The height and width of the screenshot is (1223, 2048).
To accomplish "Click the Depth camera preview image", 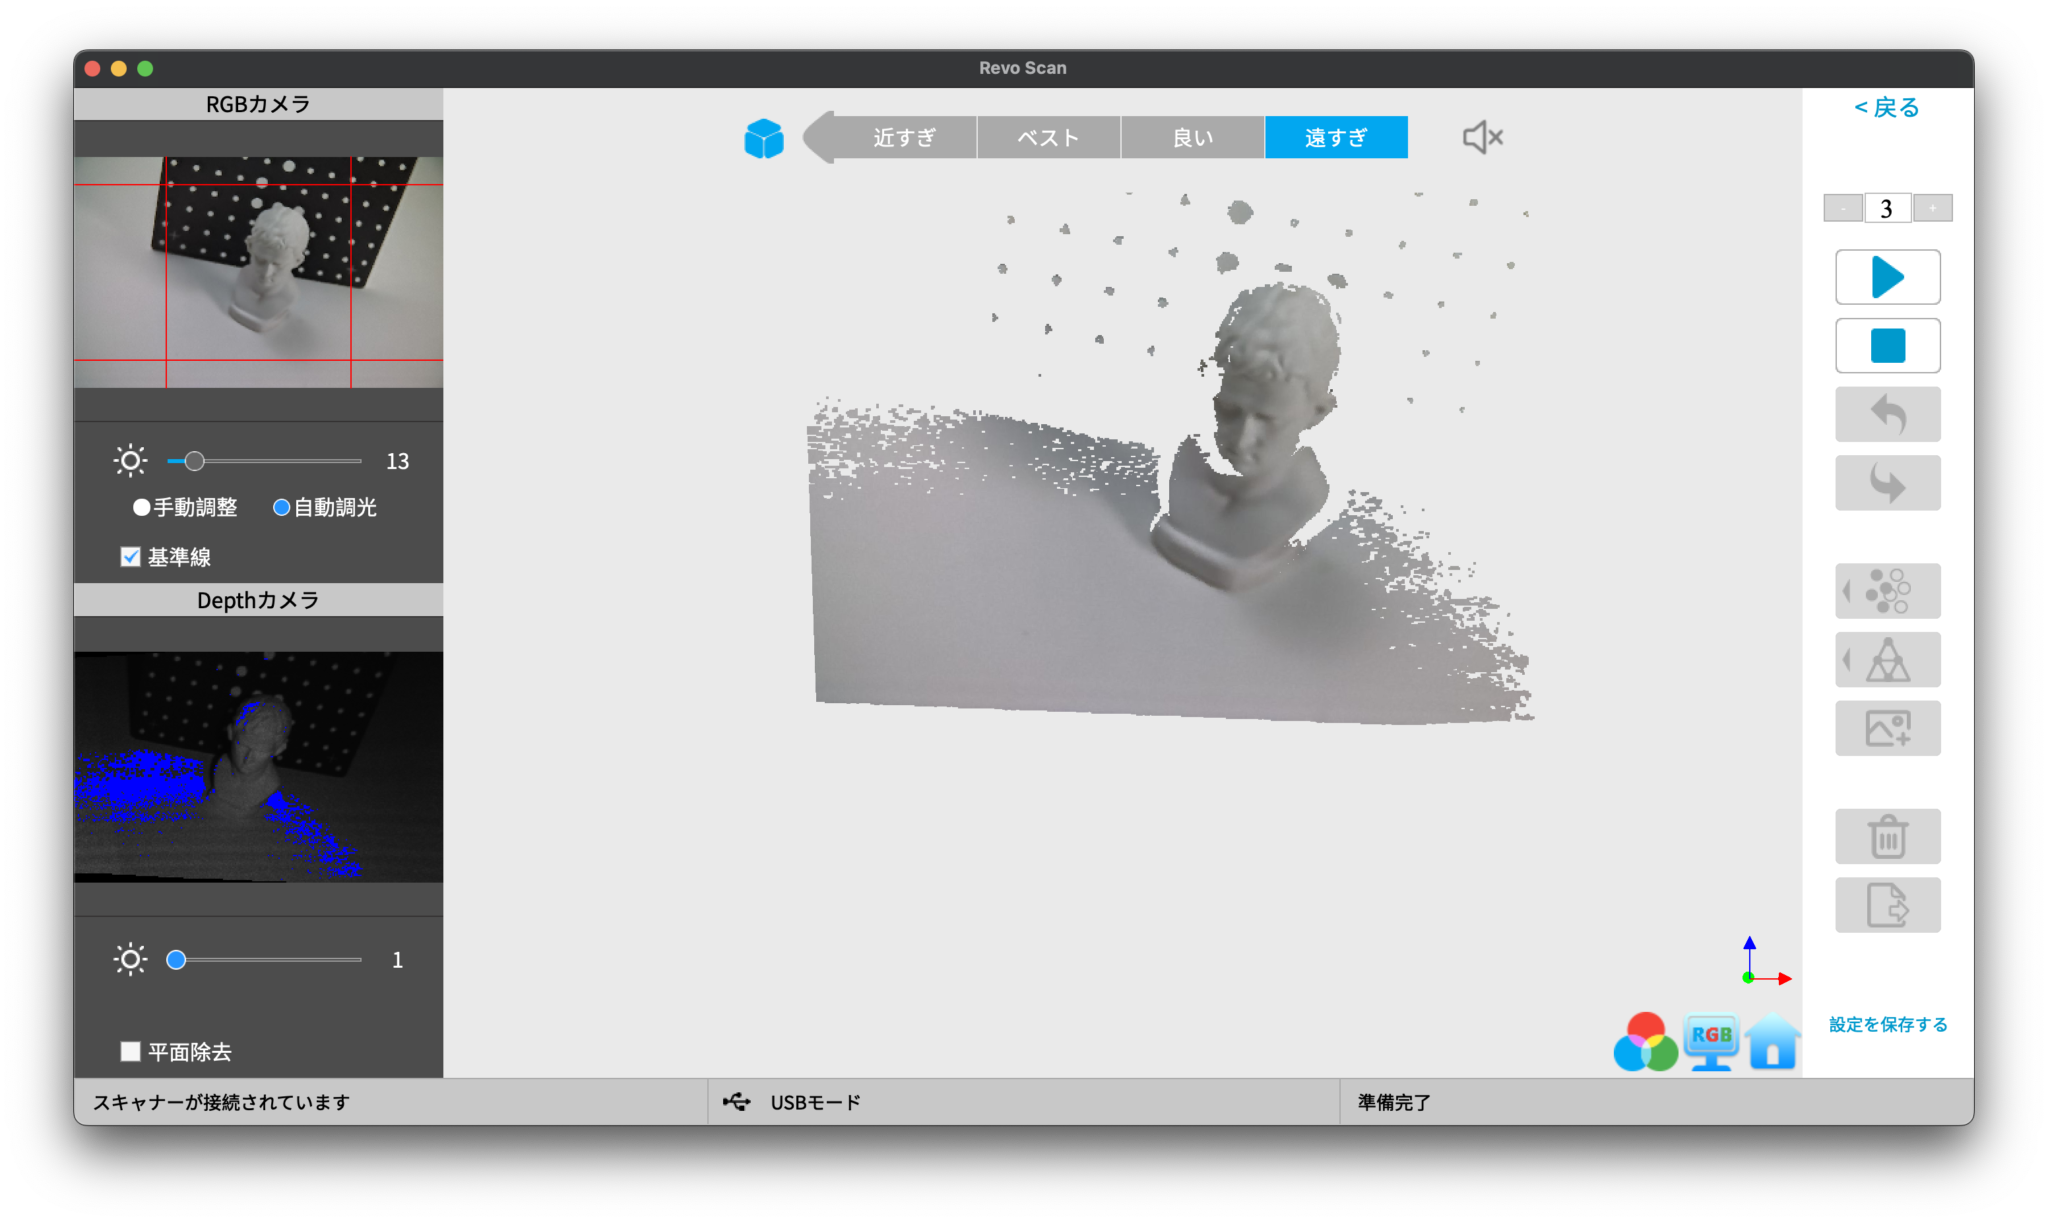I will (258, 767).
